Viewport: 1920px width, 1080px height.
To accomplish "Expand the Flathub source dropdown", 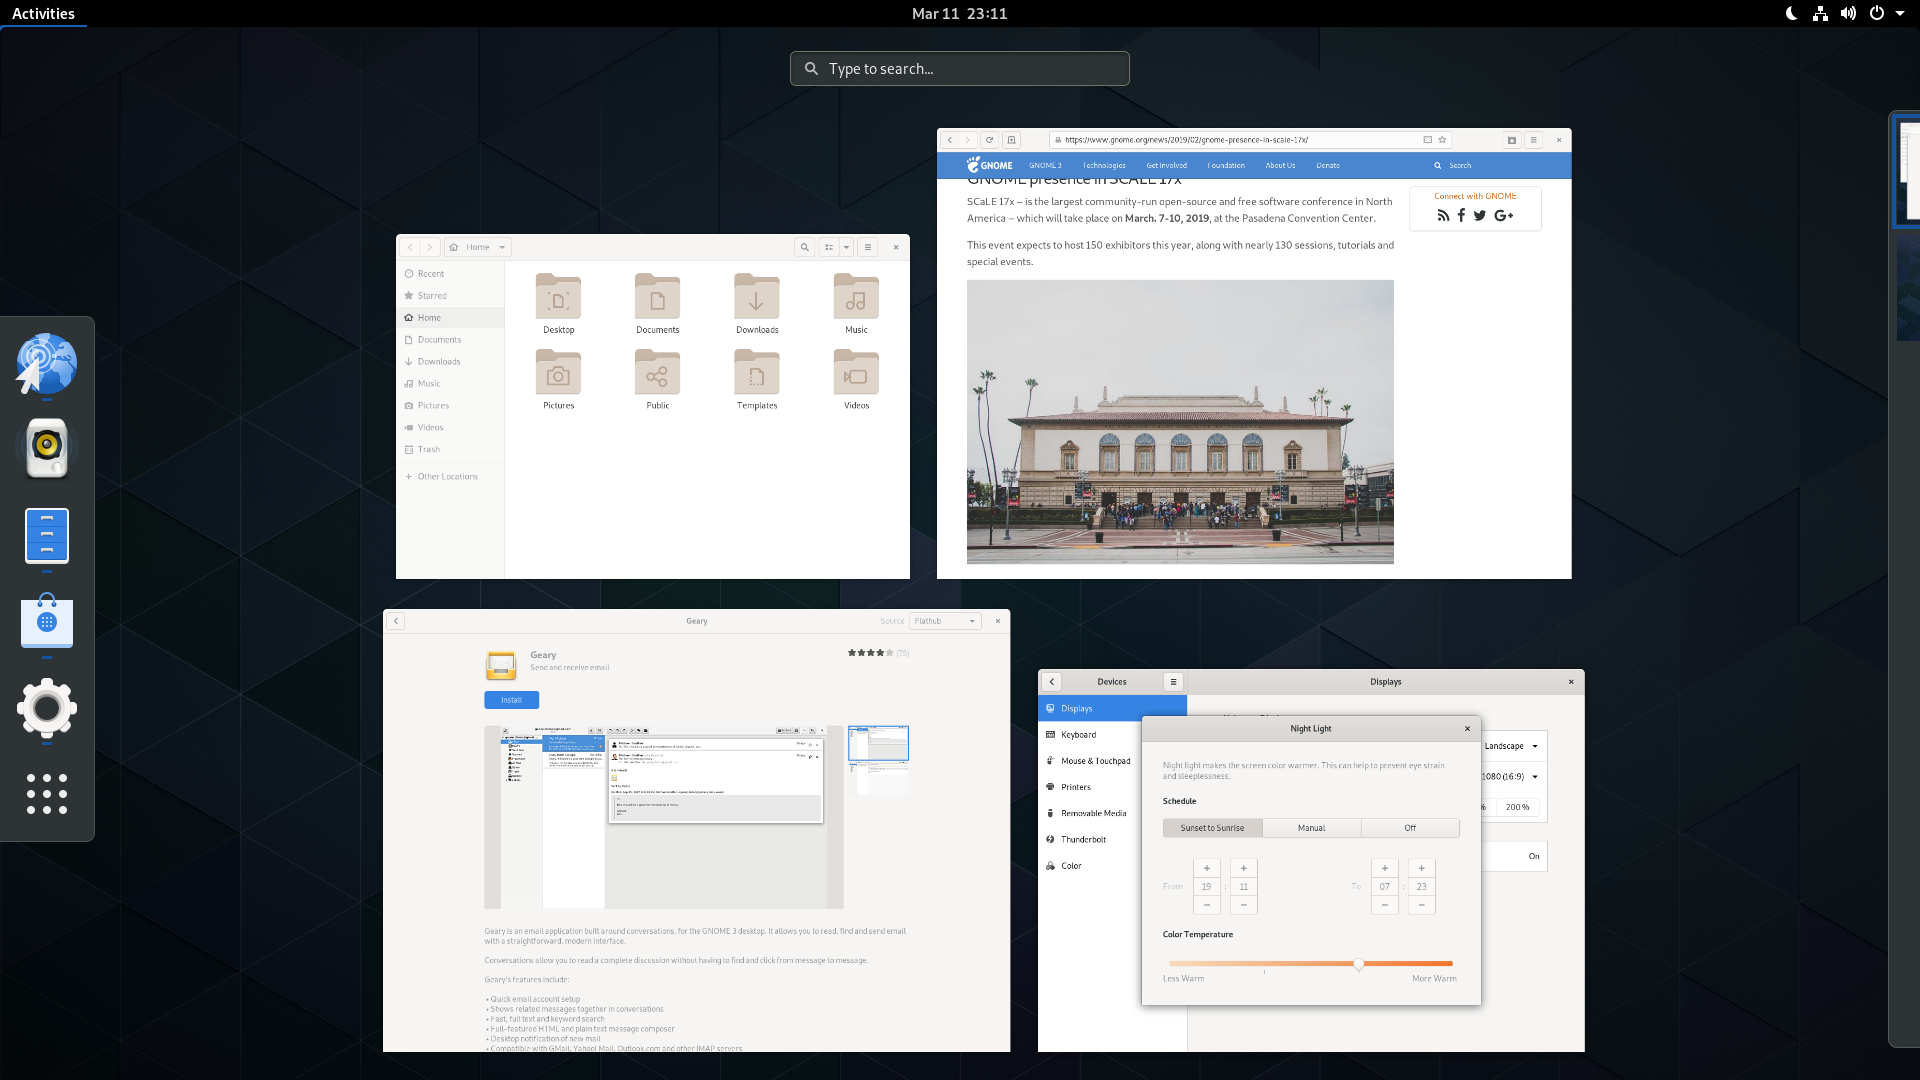I will [945, 621].
